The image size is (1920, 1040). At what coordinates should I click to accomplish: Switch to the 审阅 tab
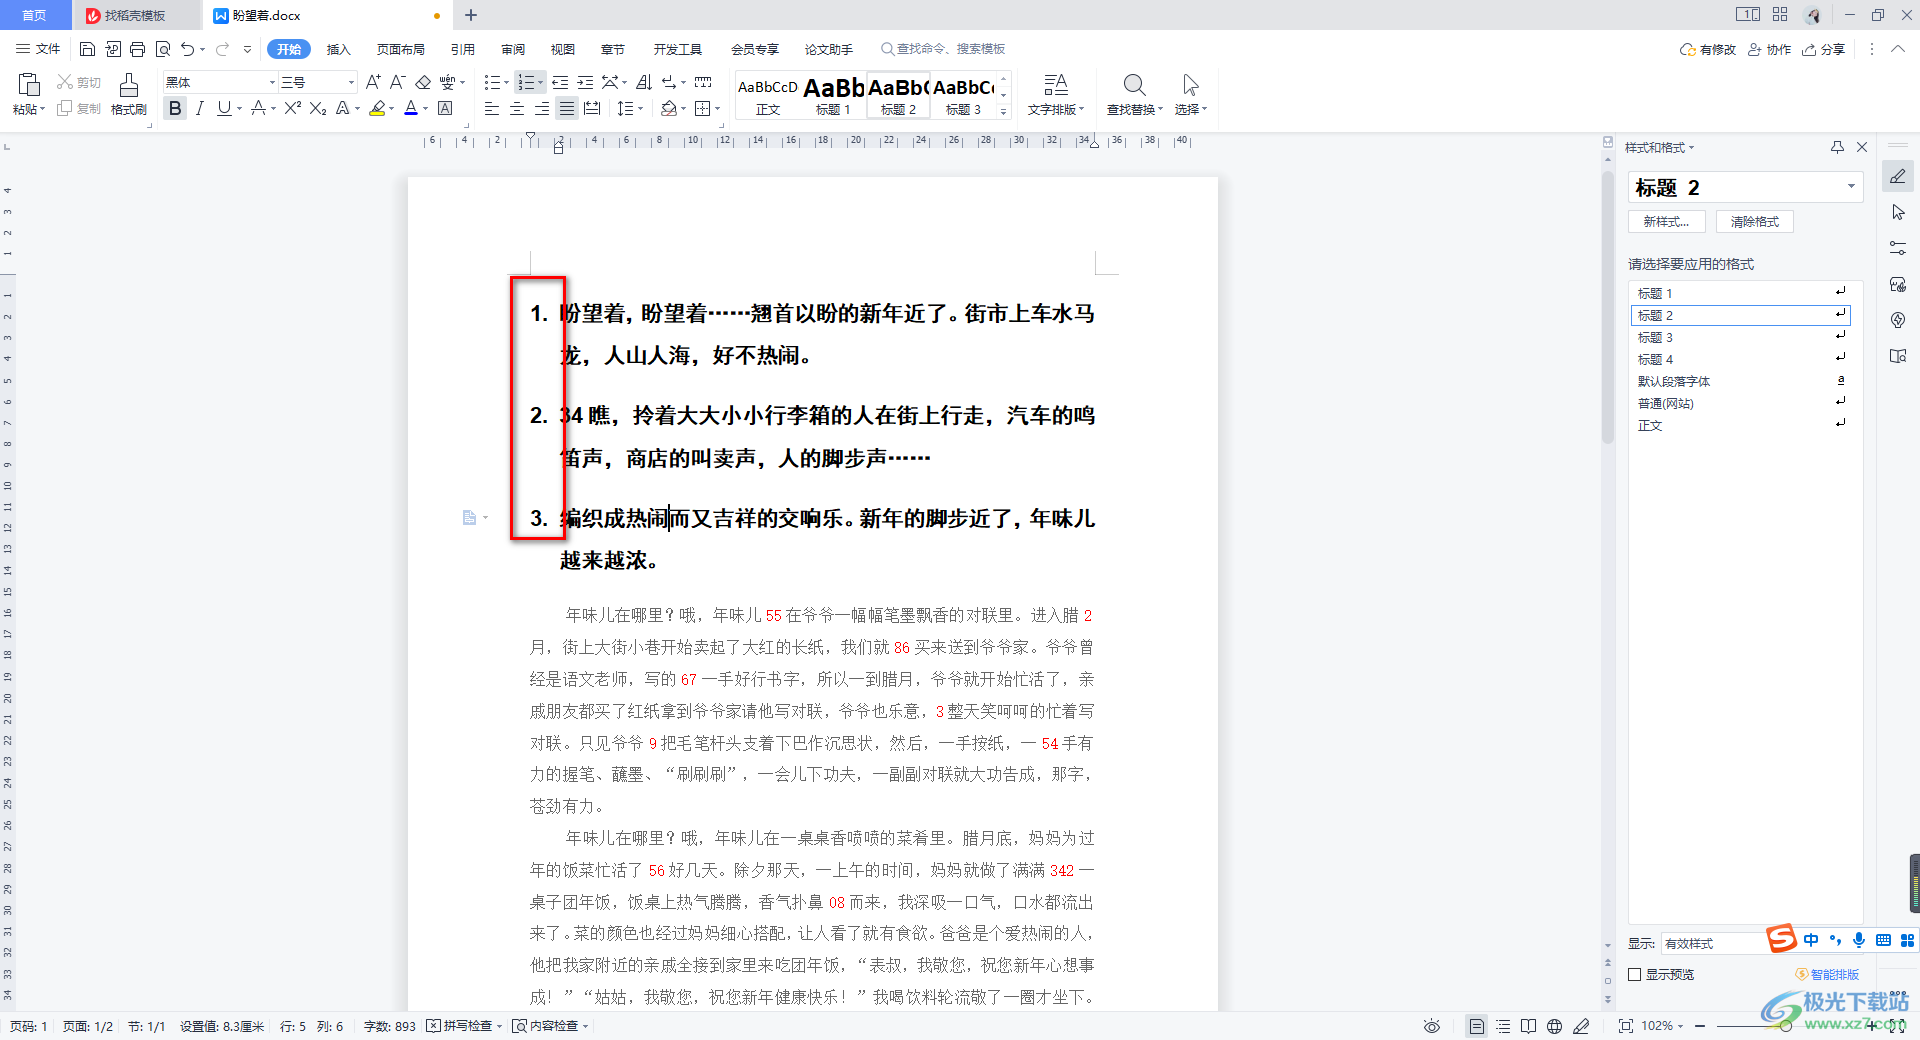tap(513, 49)
